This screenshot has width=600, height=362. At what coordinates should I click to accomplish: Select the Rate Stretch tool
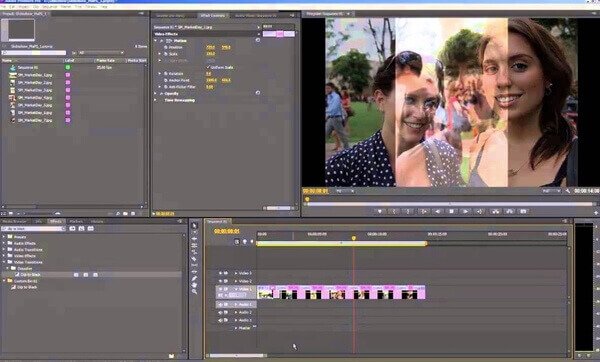[x=194, y=252]
